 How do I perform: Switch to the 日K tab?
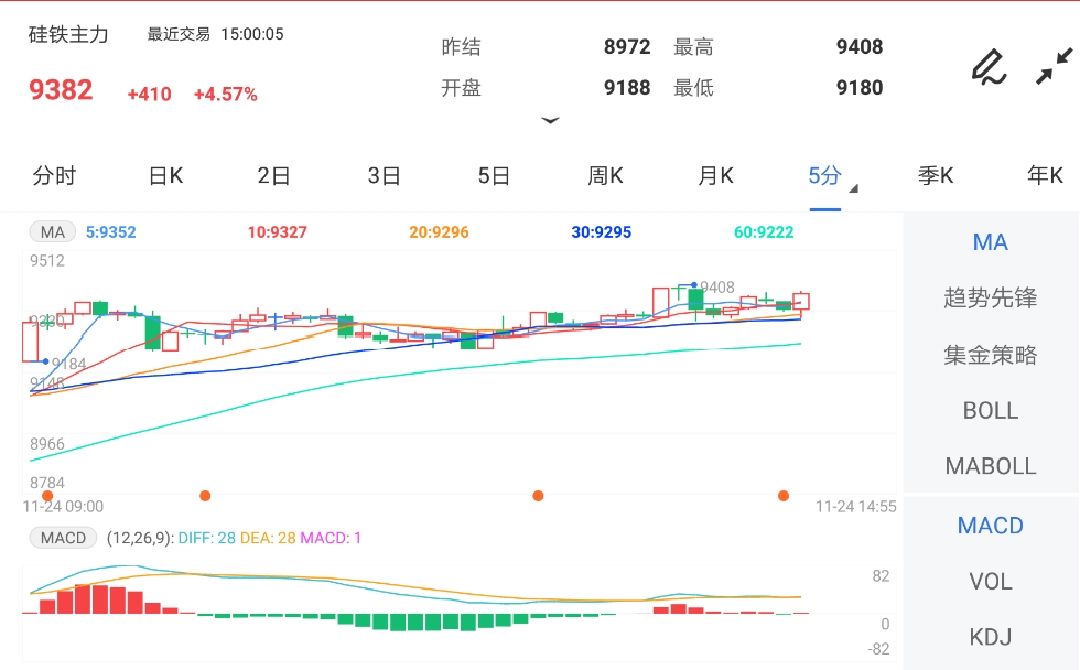[166, 176]
